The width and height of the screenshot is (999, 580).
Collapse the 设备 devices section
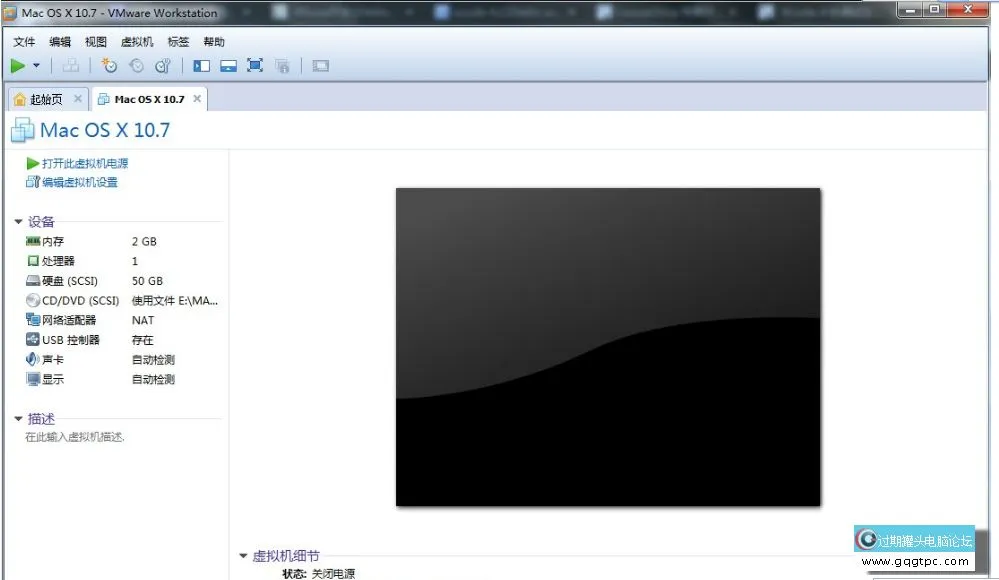(17, 221)
